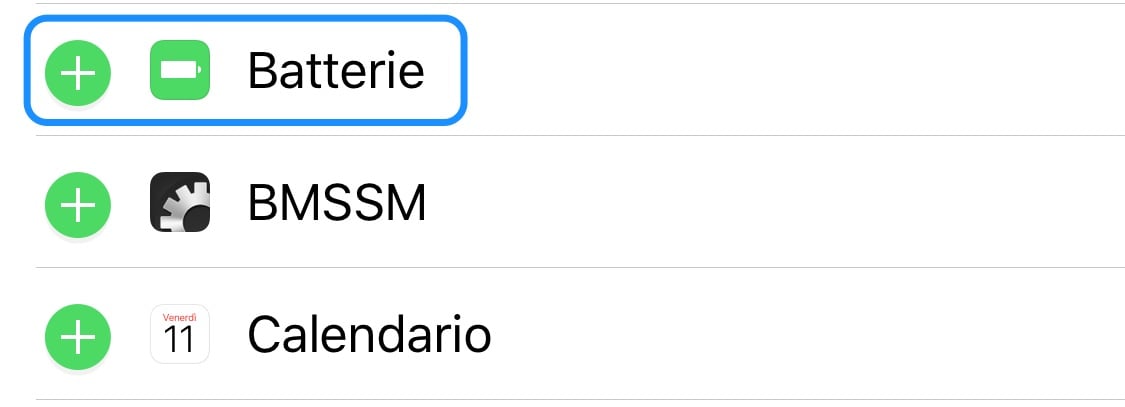Click empty space in the Calendario row
Screen dimensions: 1125x407
(807, 334)
